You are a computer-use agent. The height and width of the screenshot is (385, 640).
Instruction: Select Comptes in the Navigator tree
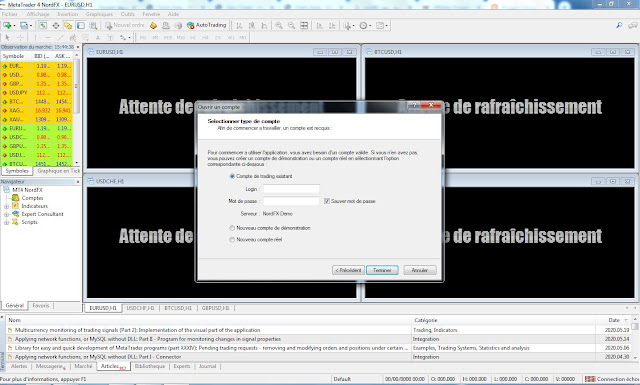[x=32, y=198]
